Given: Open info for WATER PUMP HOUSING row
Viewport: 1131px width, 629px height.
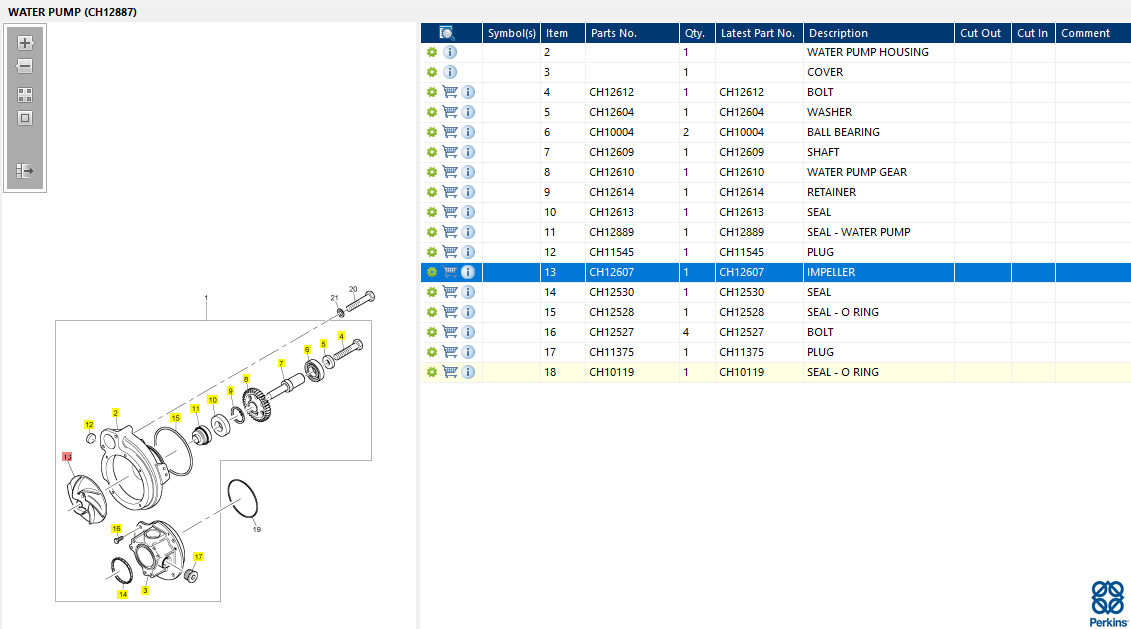Looking at the screenshot, I should click(x=450, y=52).
